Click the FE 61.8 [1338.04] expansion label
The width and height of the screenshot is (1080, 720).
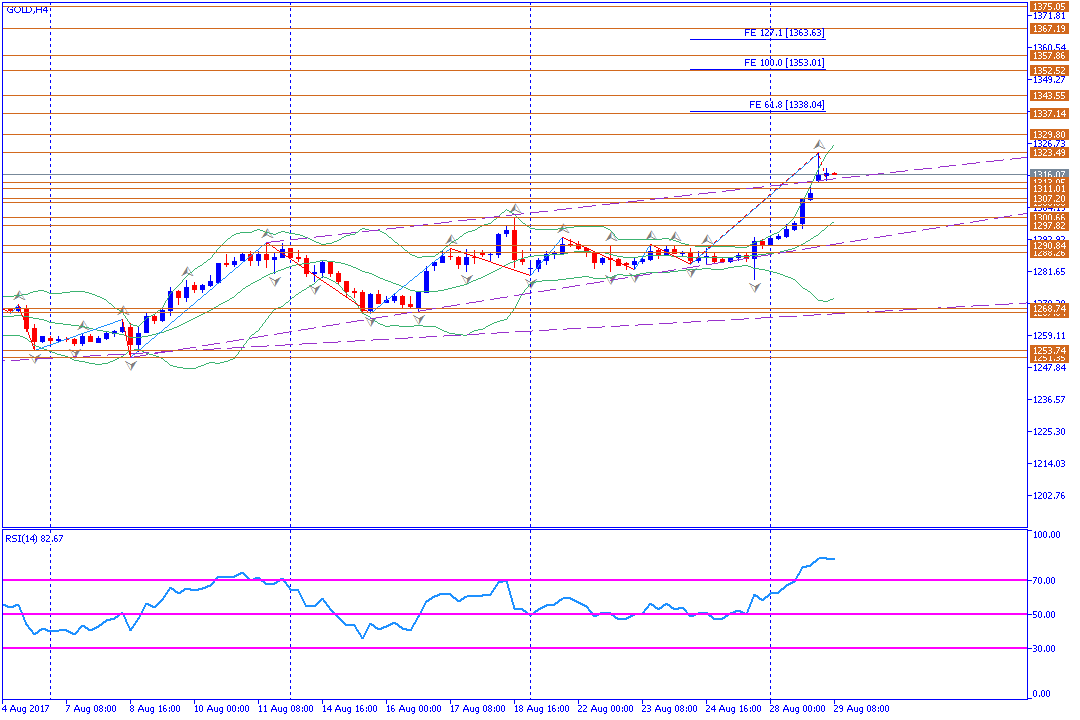coord(786,104)
